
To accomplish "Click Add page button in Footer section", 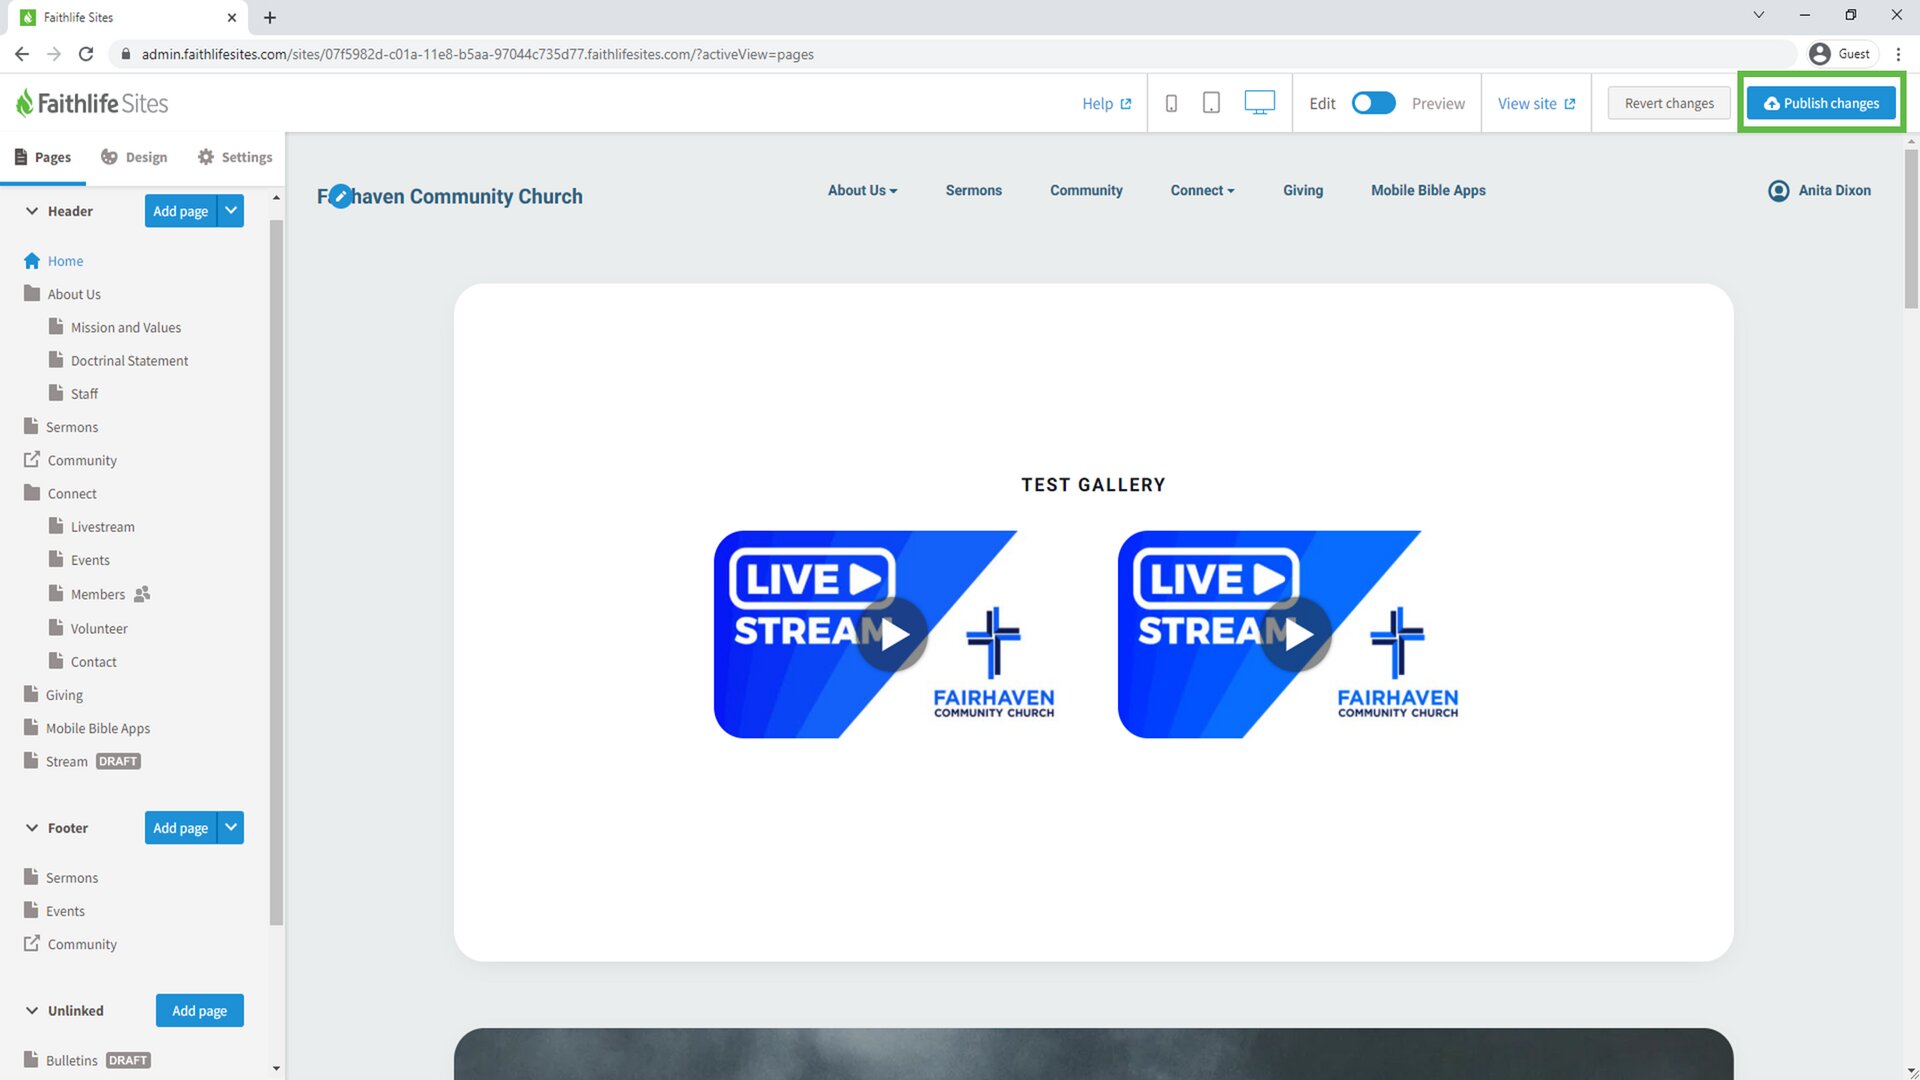I will point(180,828).
